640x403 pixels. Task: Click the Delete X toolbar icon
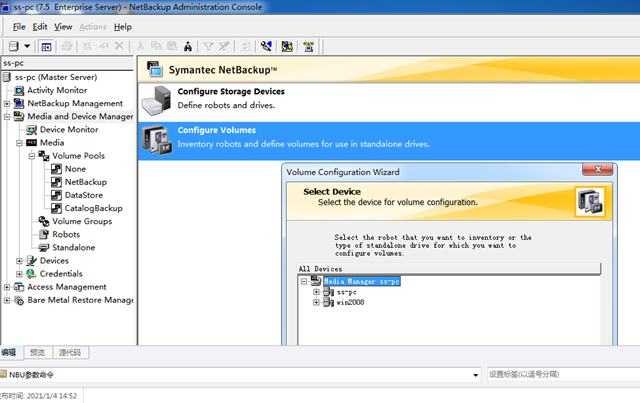click(119, 46)
